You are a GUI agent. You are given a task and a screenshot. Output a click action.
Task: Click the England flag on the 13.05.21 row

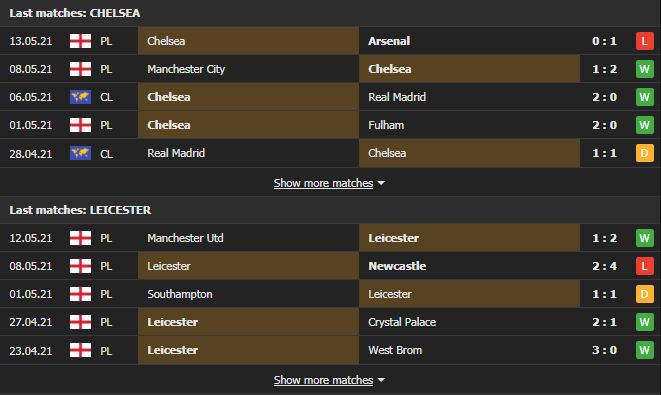pyautogui.click(x=80, y=41)
